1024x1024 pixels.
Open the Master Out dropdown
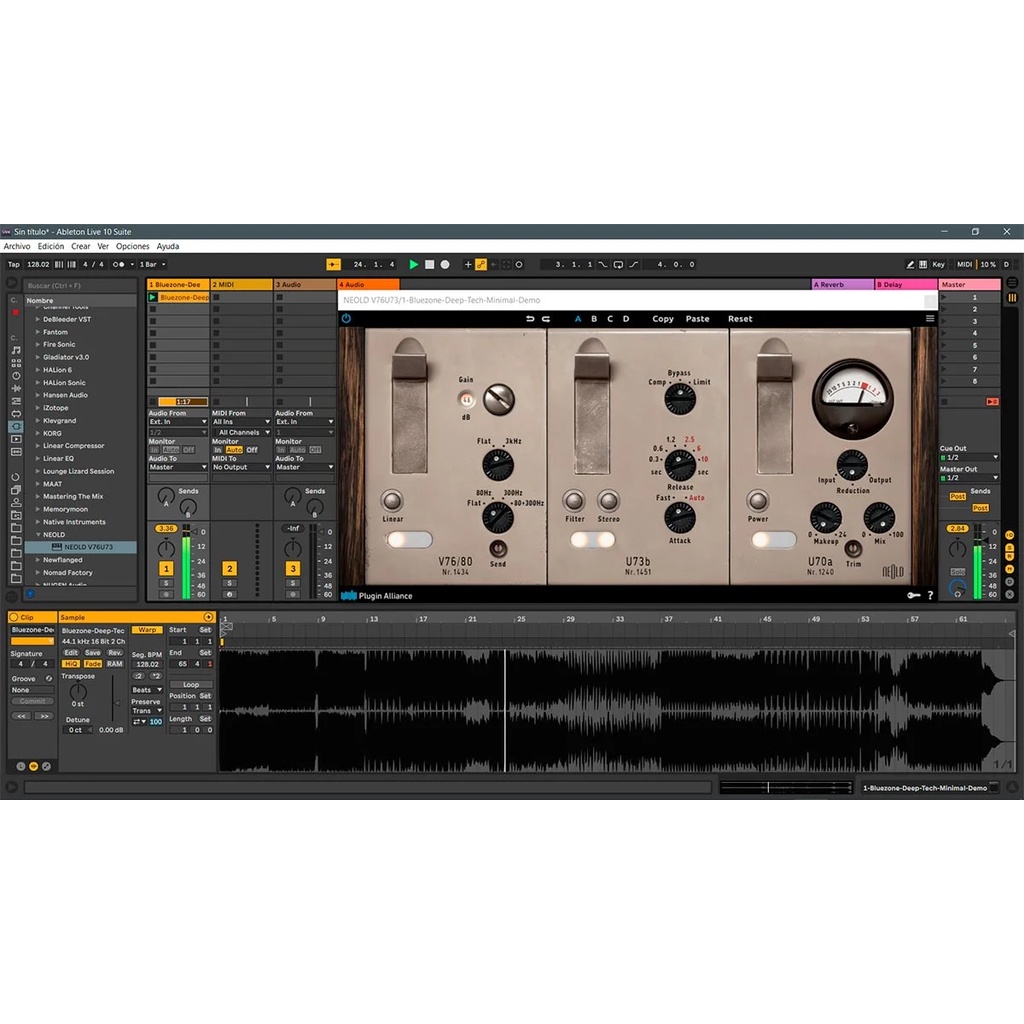(969, 477)
